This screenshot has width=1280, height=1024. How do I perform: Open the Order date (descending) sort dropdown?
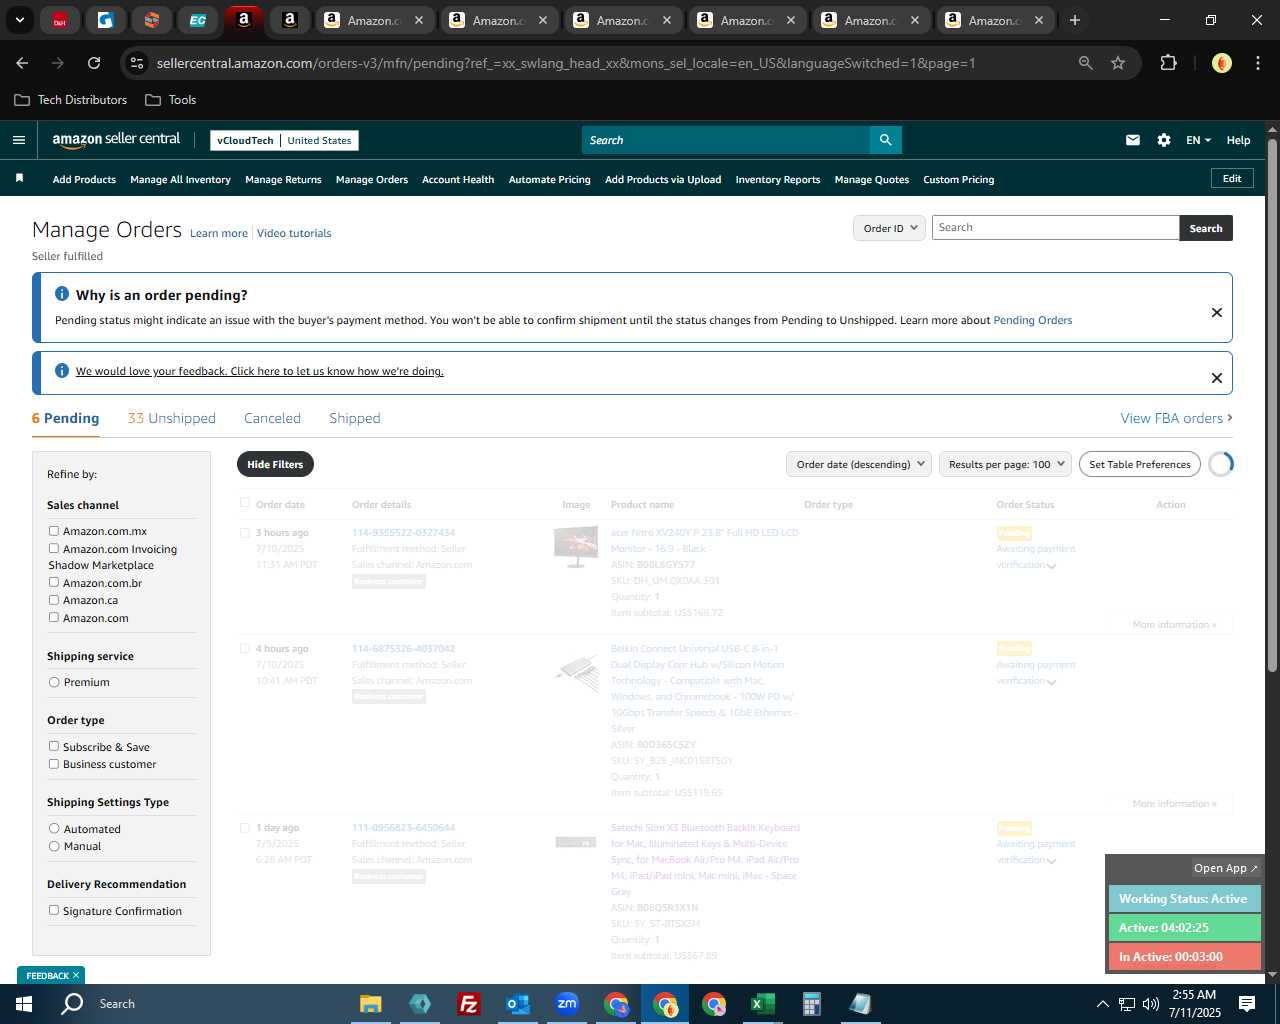coord(859,464)
